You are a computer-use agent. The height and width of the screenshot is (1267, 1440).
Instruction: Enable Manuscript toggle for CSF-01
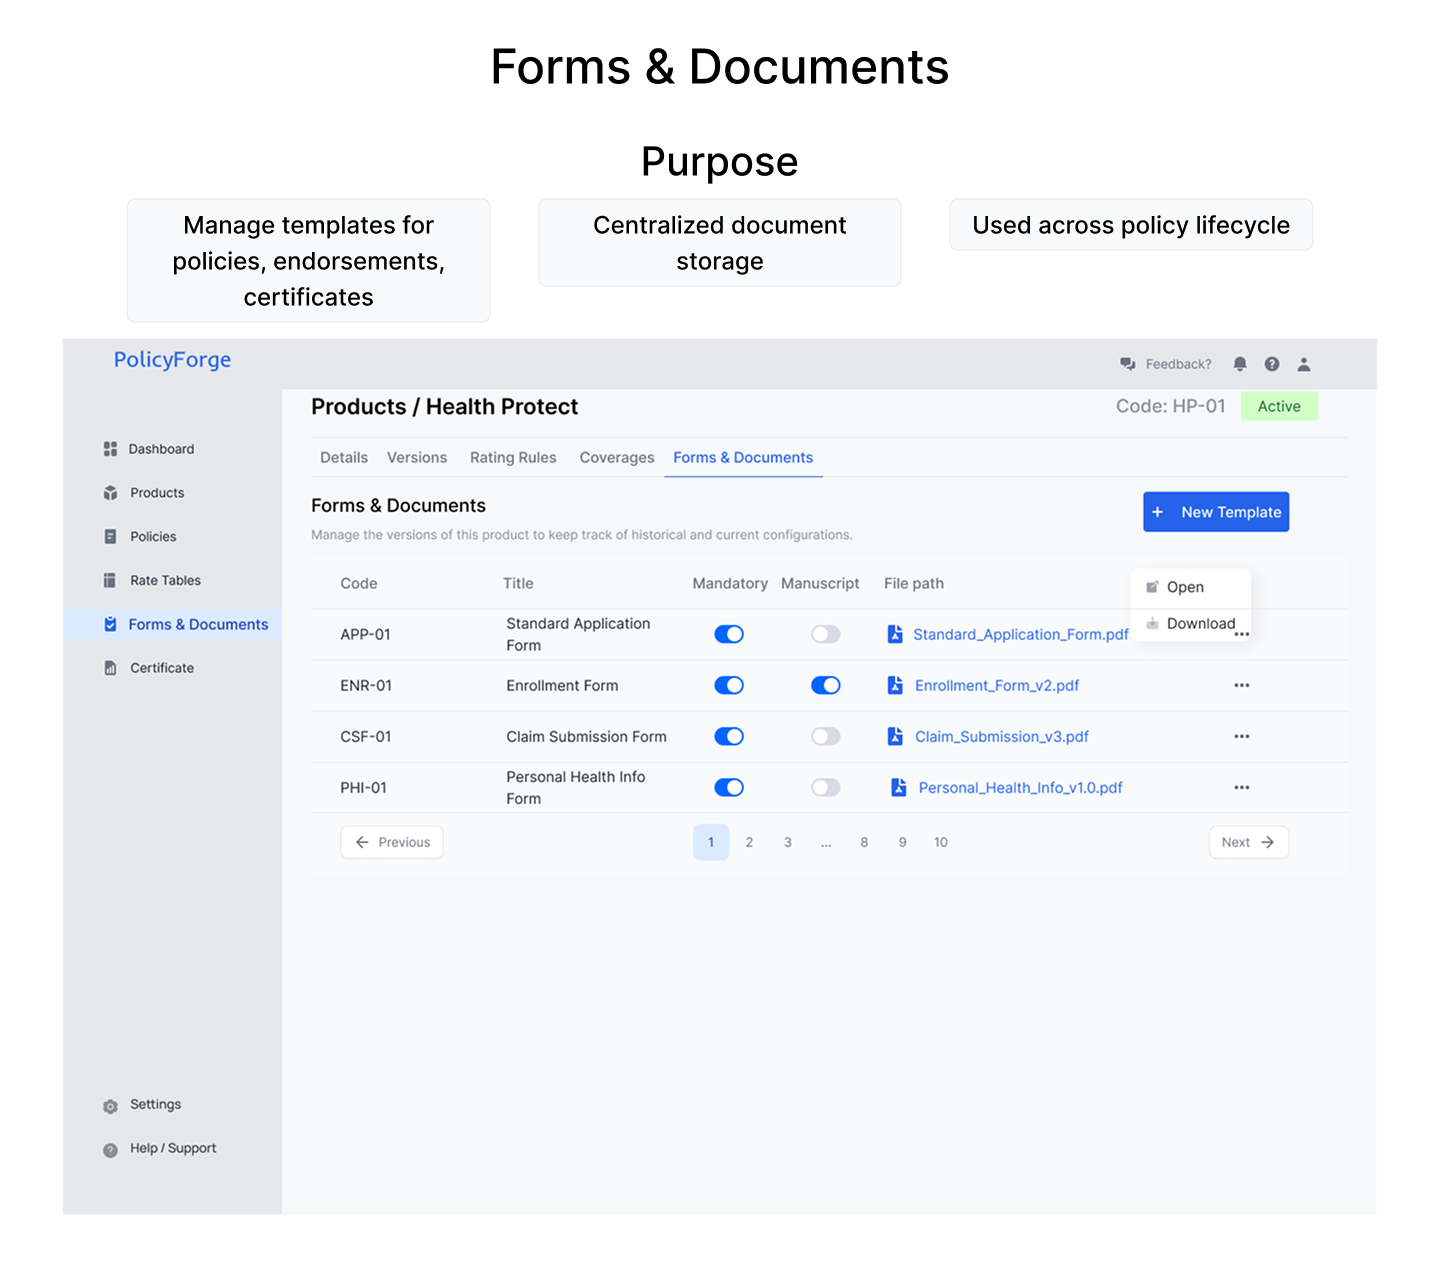tap(825, 736)
